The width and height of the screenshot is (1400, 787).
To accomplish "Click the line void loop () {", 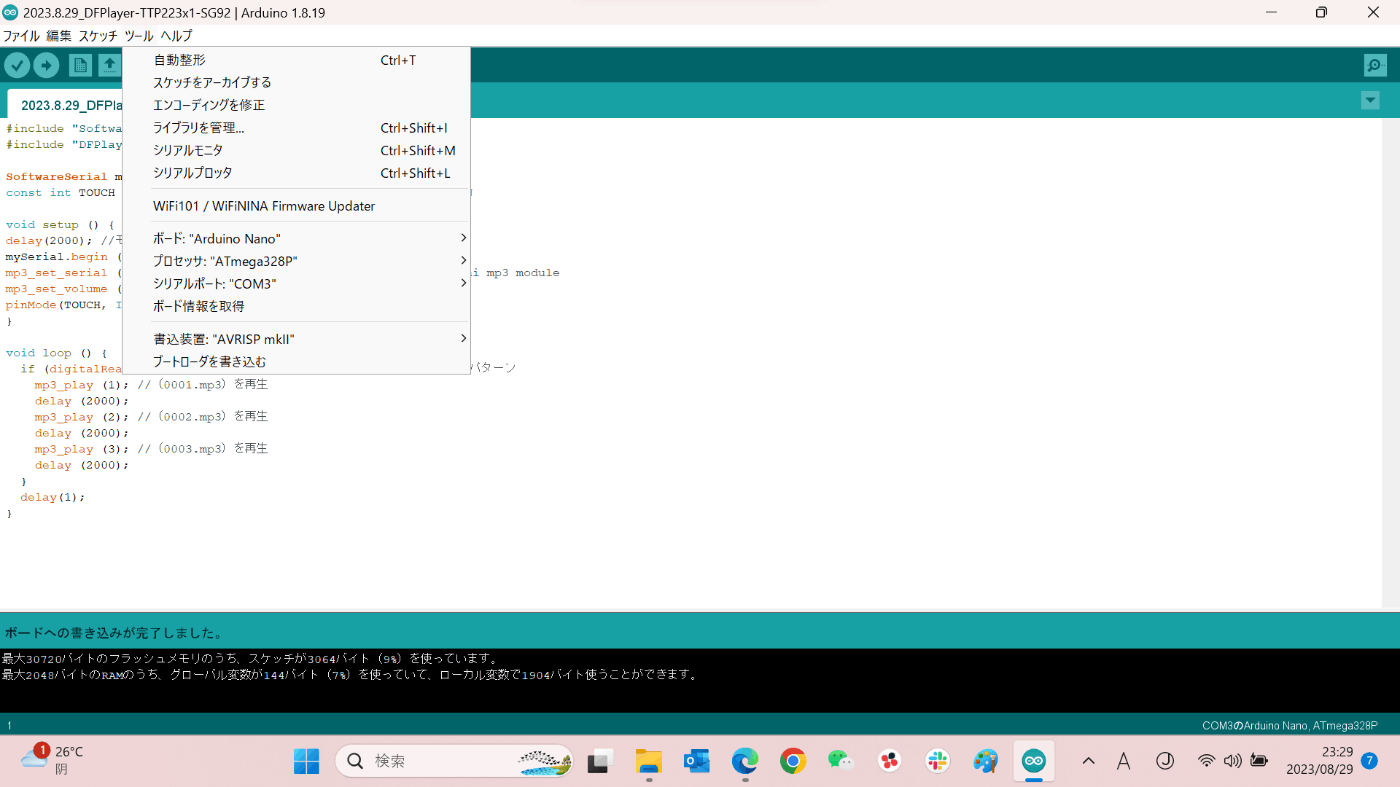I will (x=56, y=353).
